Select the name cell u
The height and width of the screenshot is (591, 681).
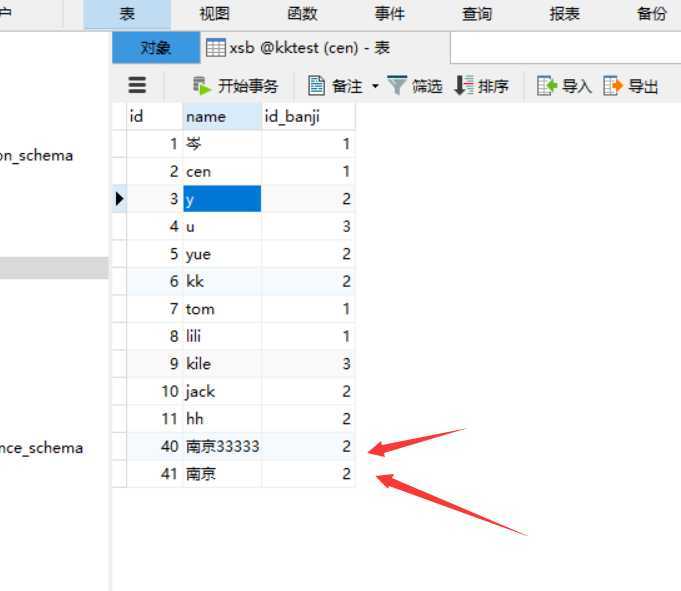(x=222, y=226)
